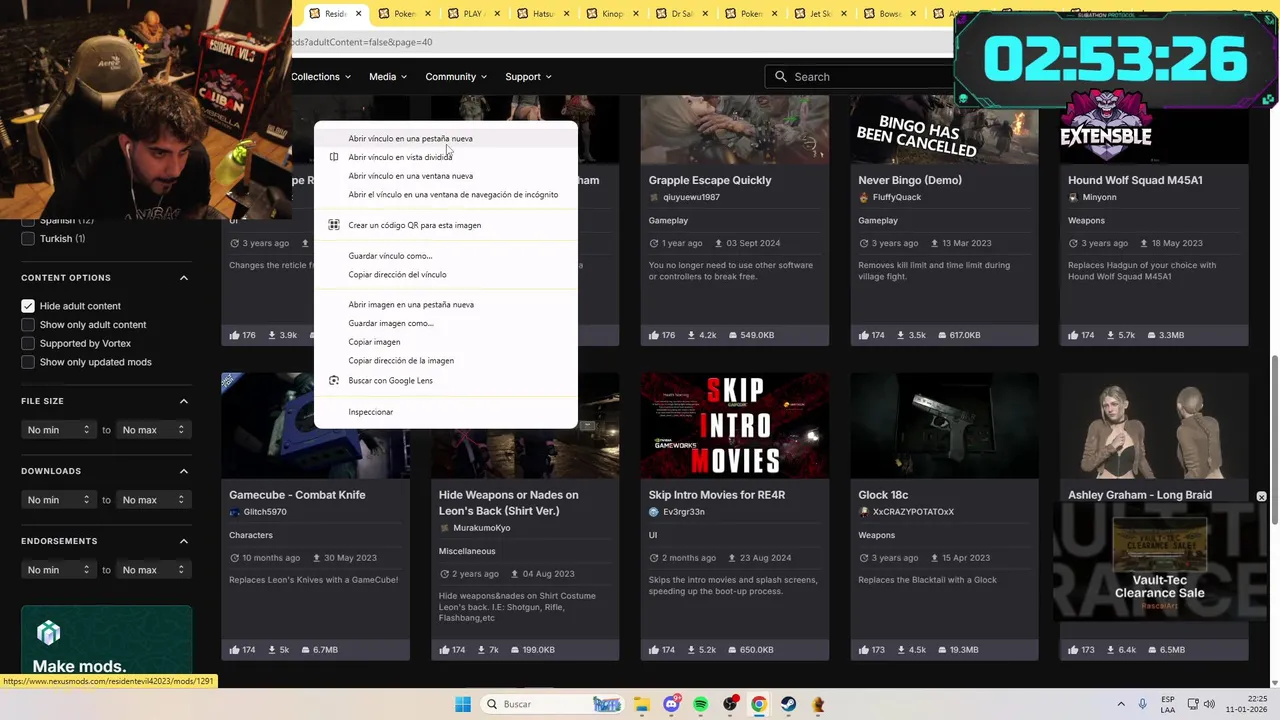Select Buscar con Google Lens

coord(445,380)
